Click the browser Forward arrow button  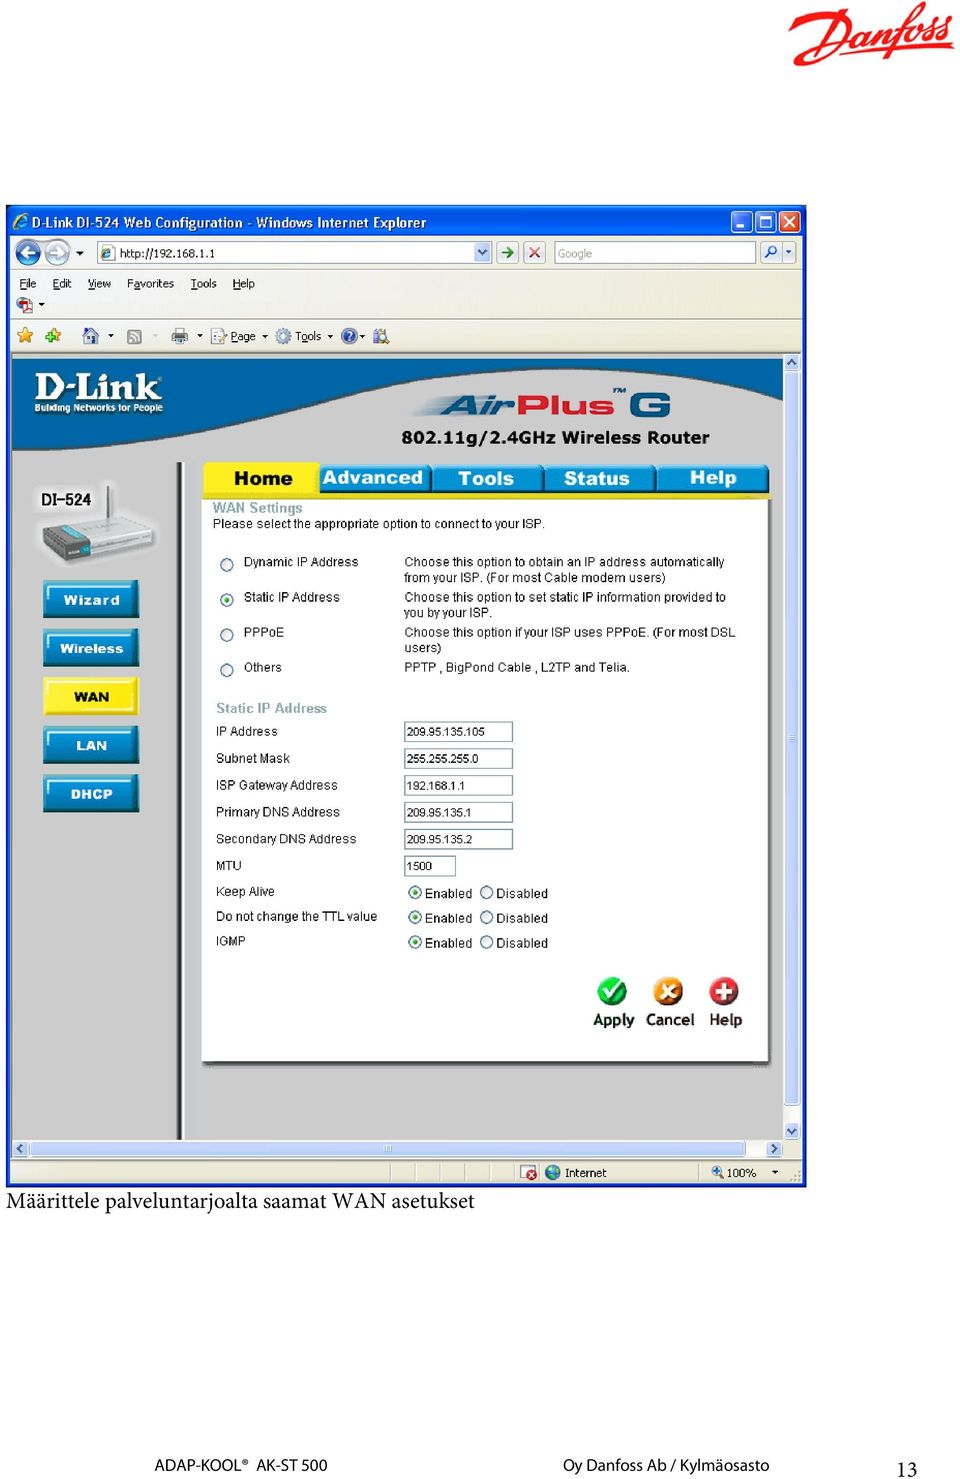tap(57, 252)
